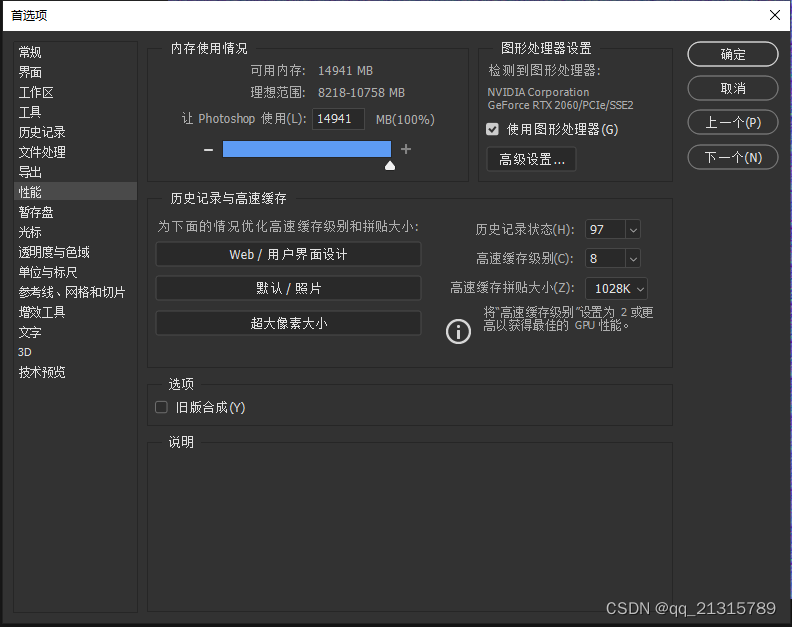792x627 pixels.
Task: Select the 3D category
Action: point(75,352)
